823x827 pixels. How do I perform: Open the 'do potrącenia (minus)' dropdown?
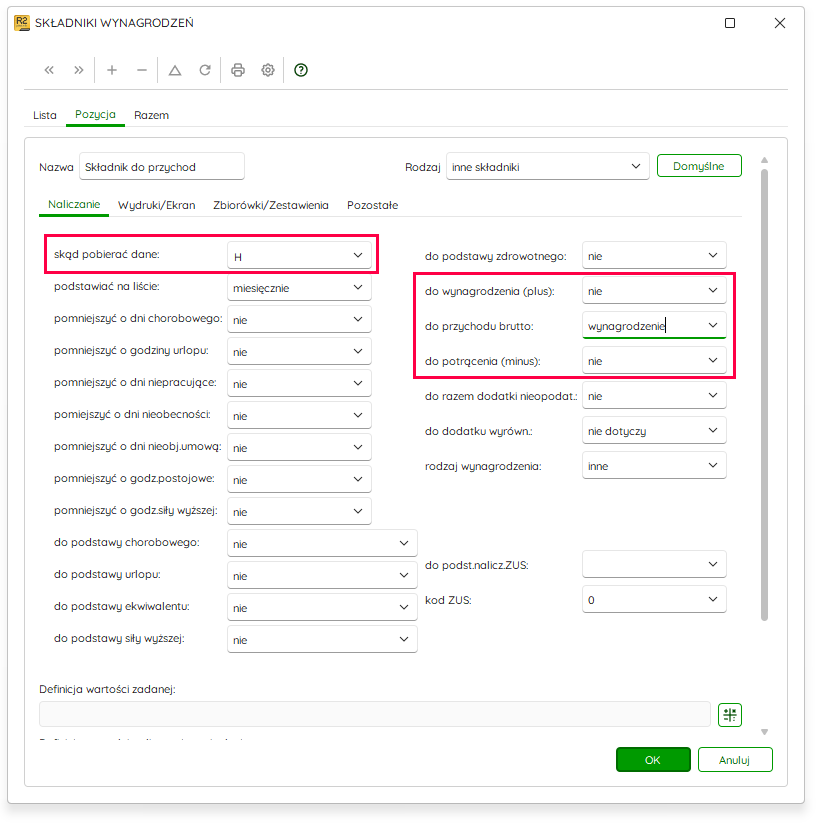click(654, 360)
